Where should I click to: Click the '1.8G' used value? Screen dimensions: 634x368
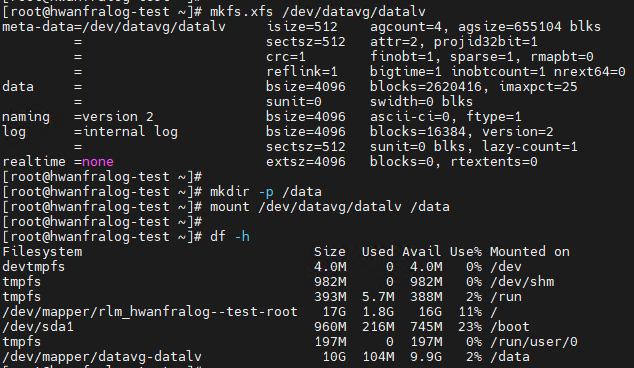point(378,311)
